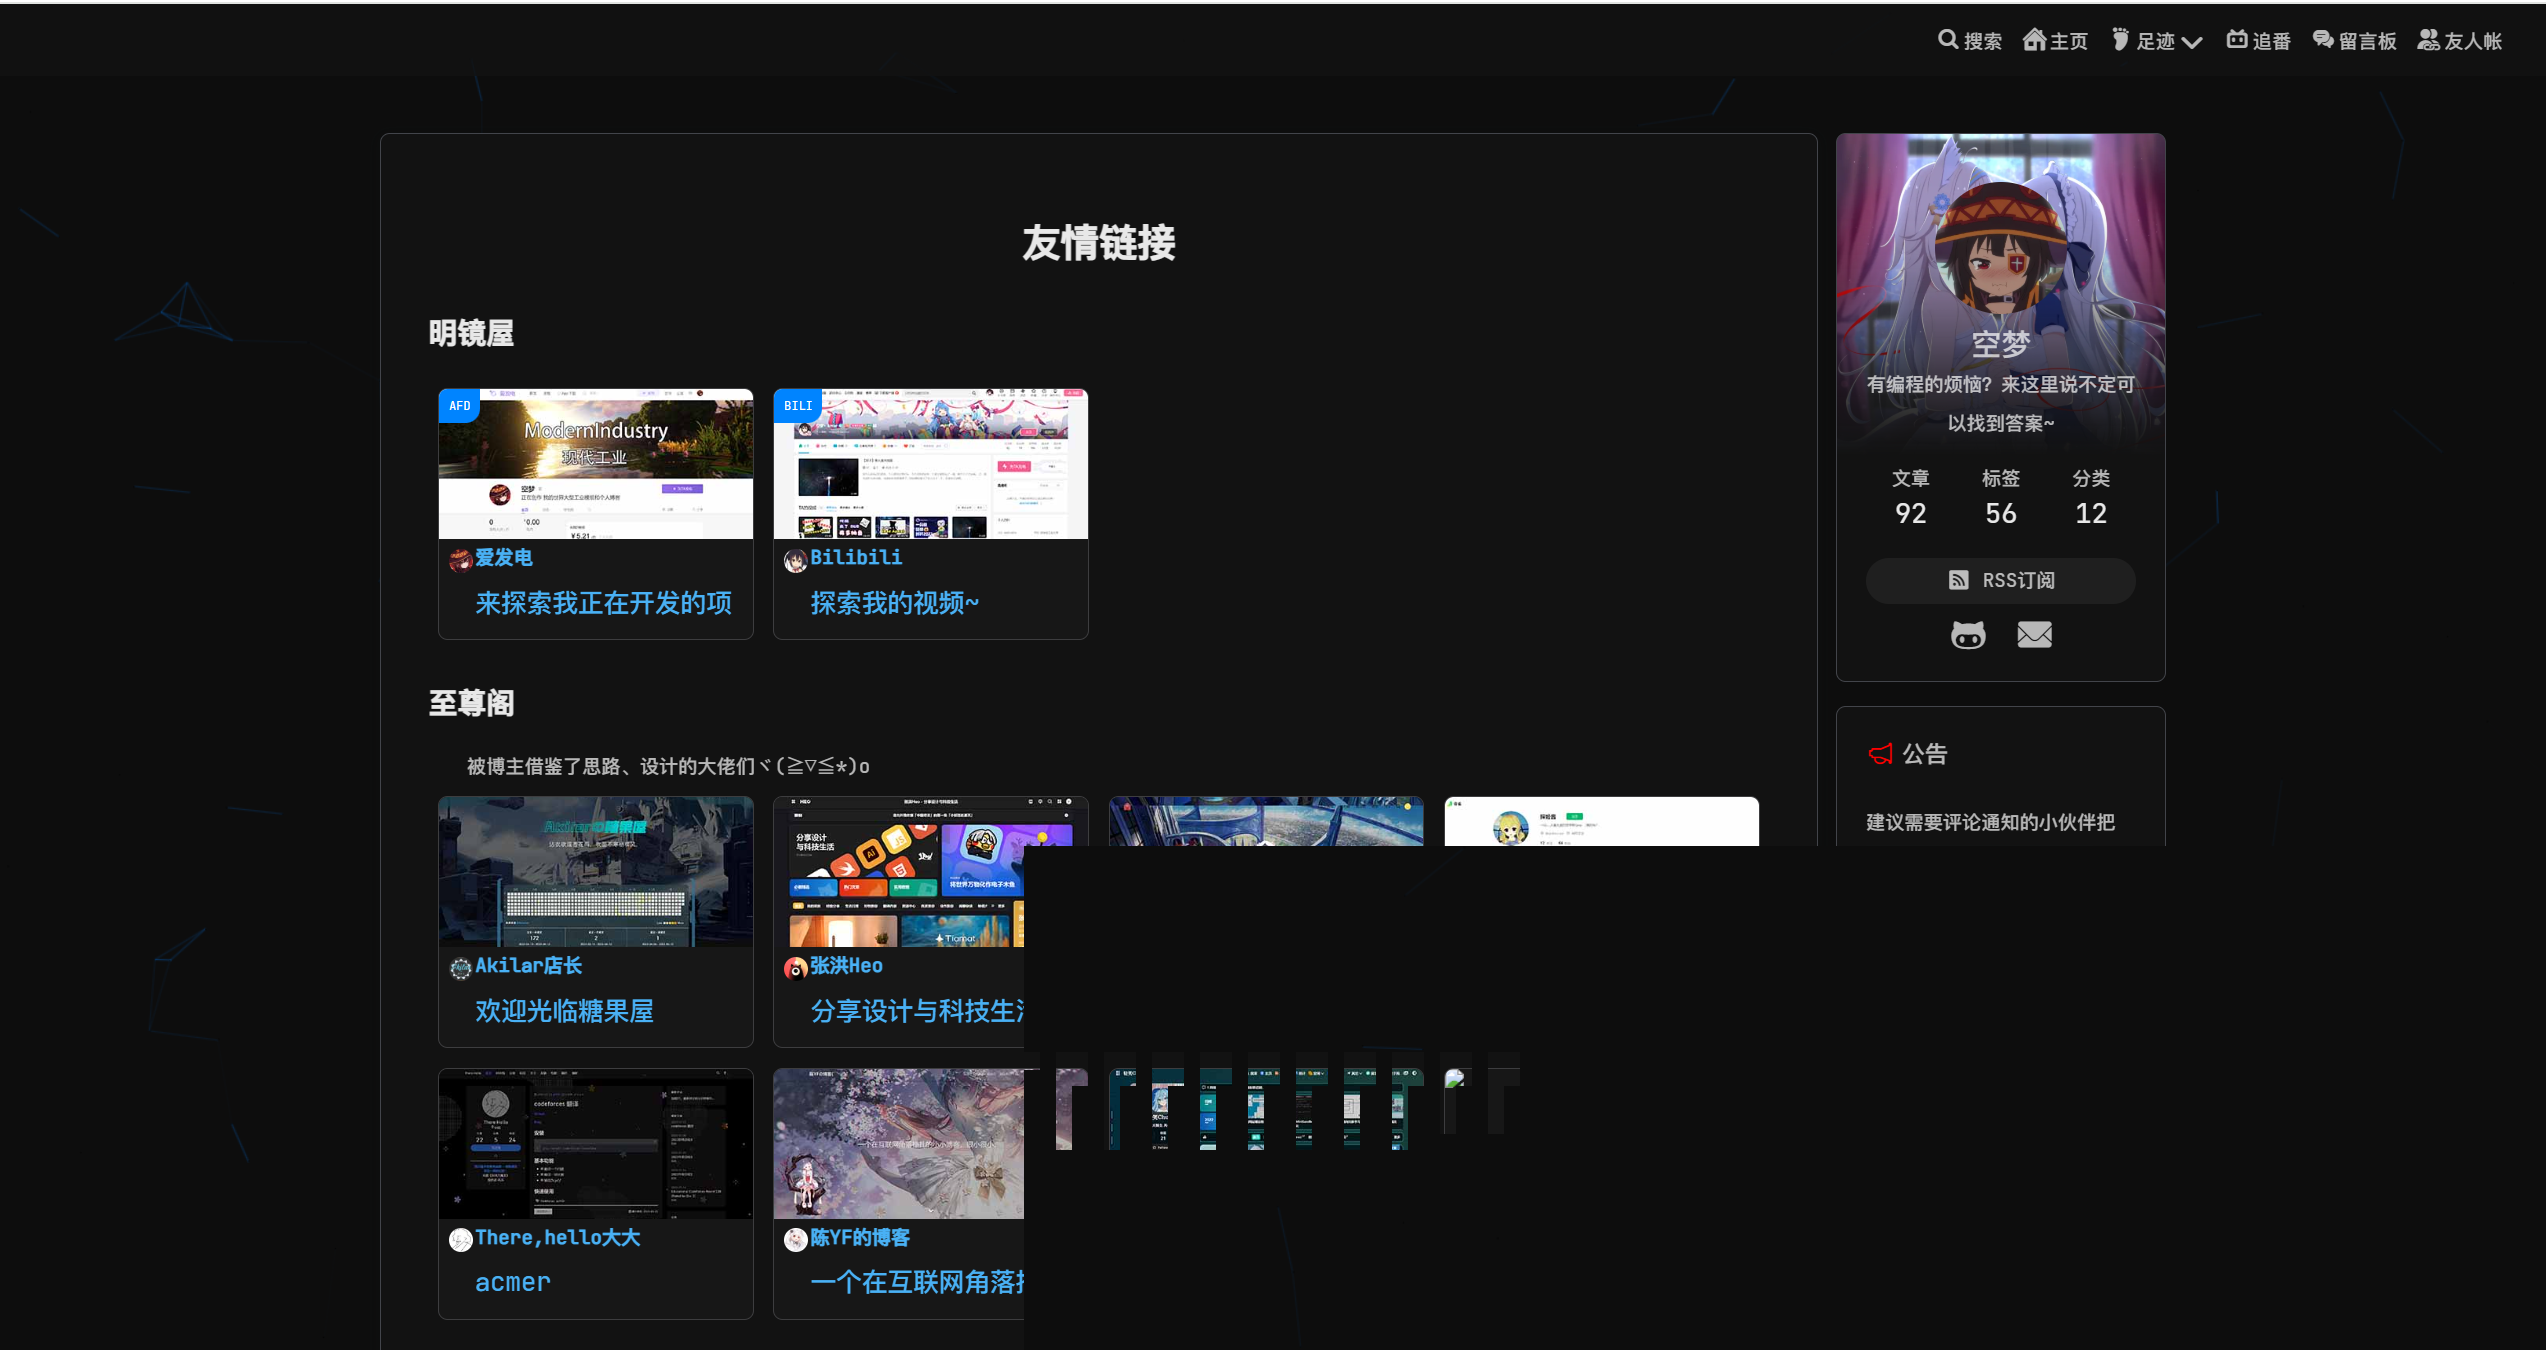Viewport: 2546px width, 1350px height.
Task: Click the blue BILI badge
Action: point(798,406)
